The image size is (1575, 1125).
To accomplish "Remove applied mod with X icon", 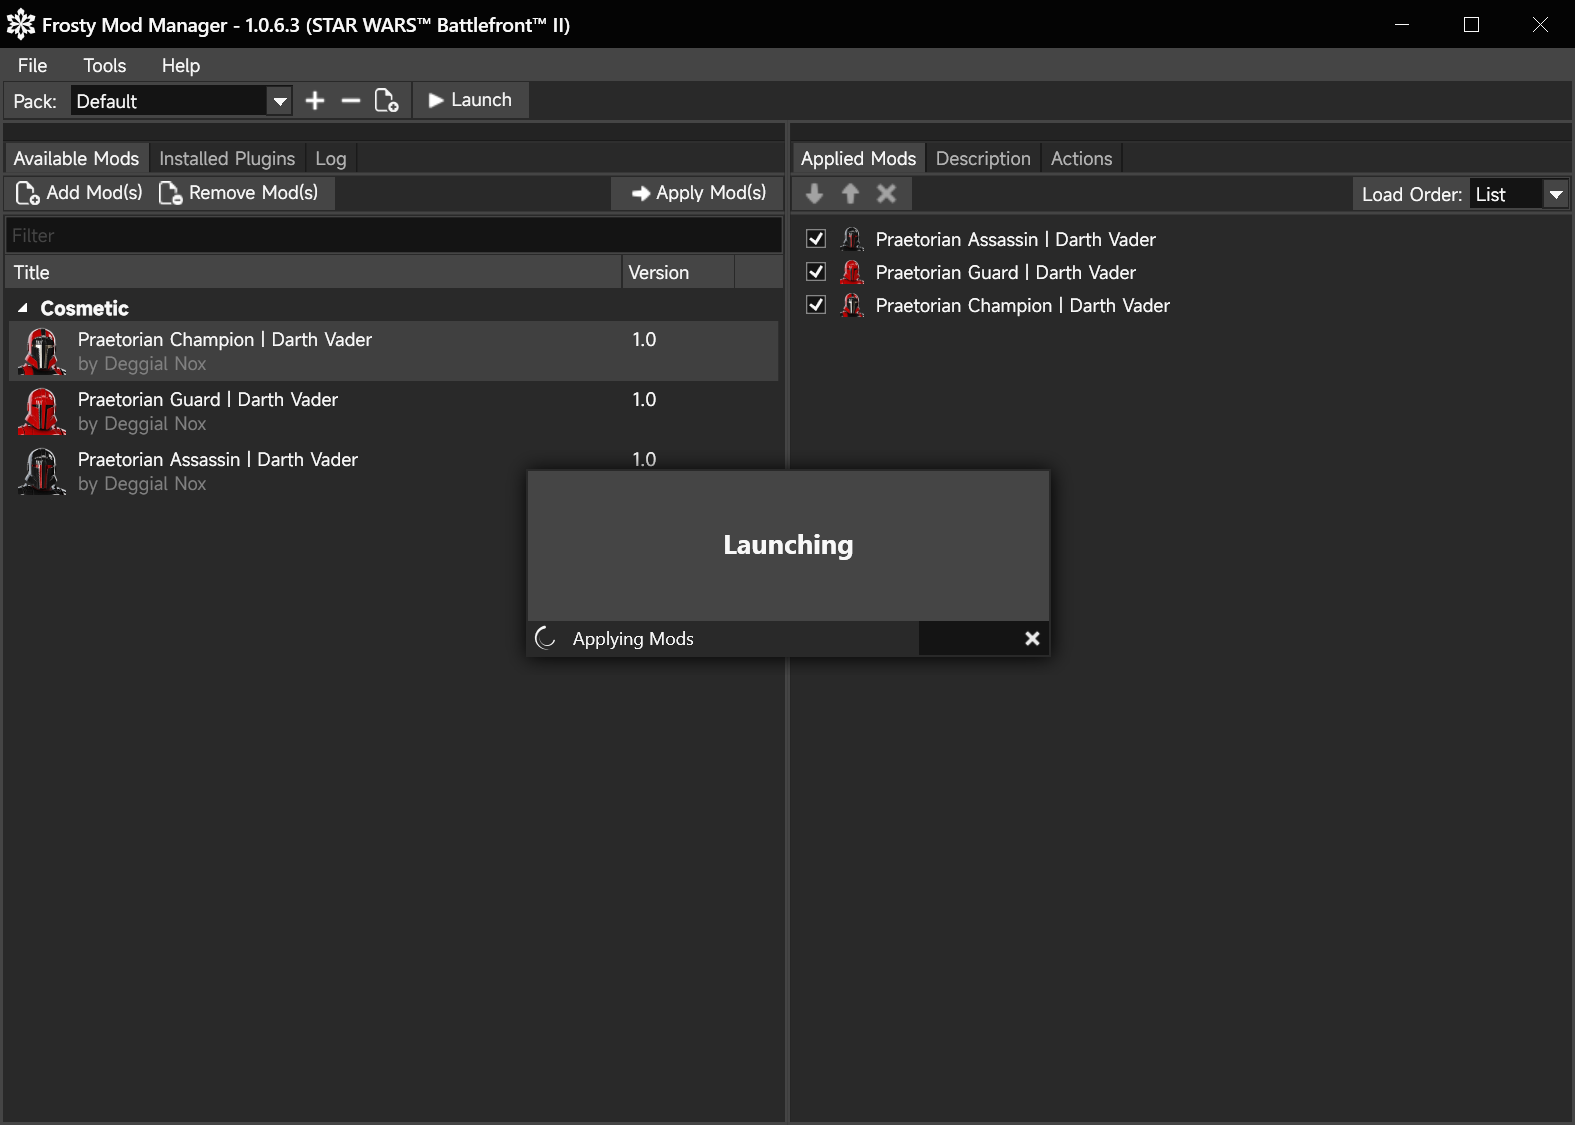I will click(x=886, y=194).
